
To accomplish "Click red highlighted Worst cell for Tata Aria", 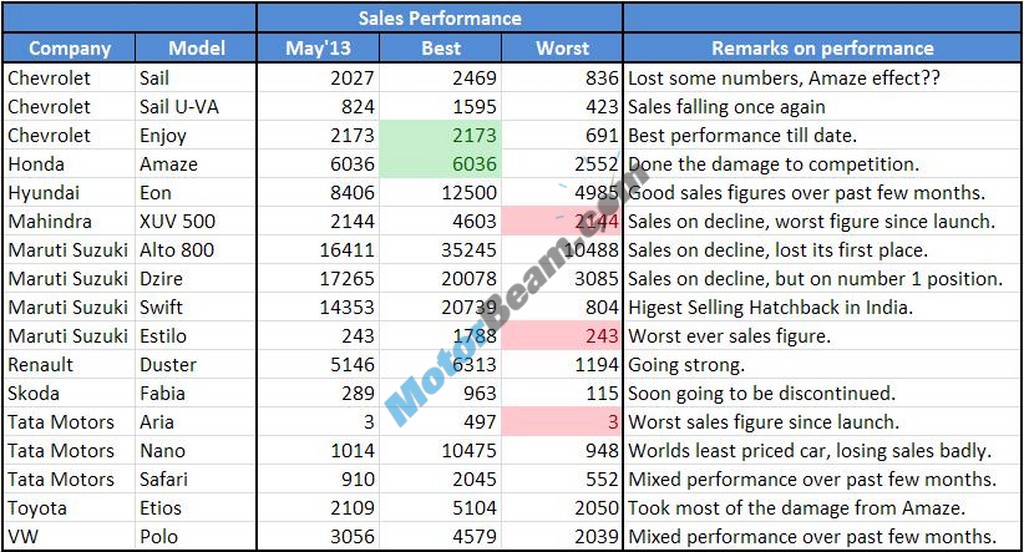I will pos(562,422).
